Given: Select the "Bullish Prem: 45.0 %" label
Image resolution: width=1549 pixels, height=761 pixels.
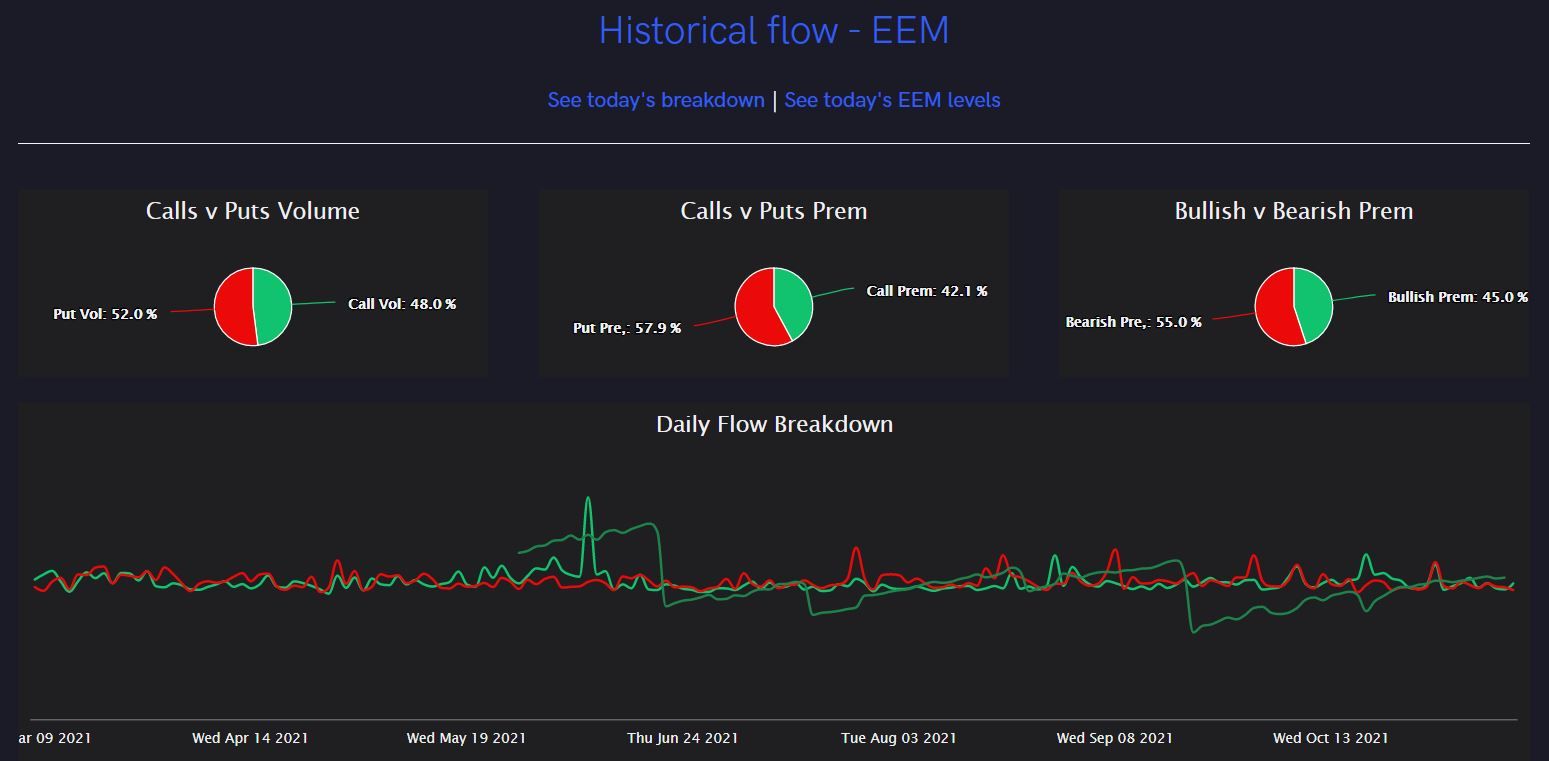Looking at the screenshot, I should click(x=1458, y=297).
